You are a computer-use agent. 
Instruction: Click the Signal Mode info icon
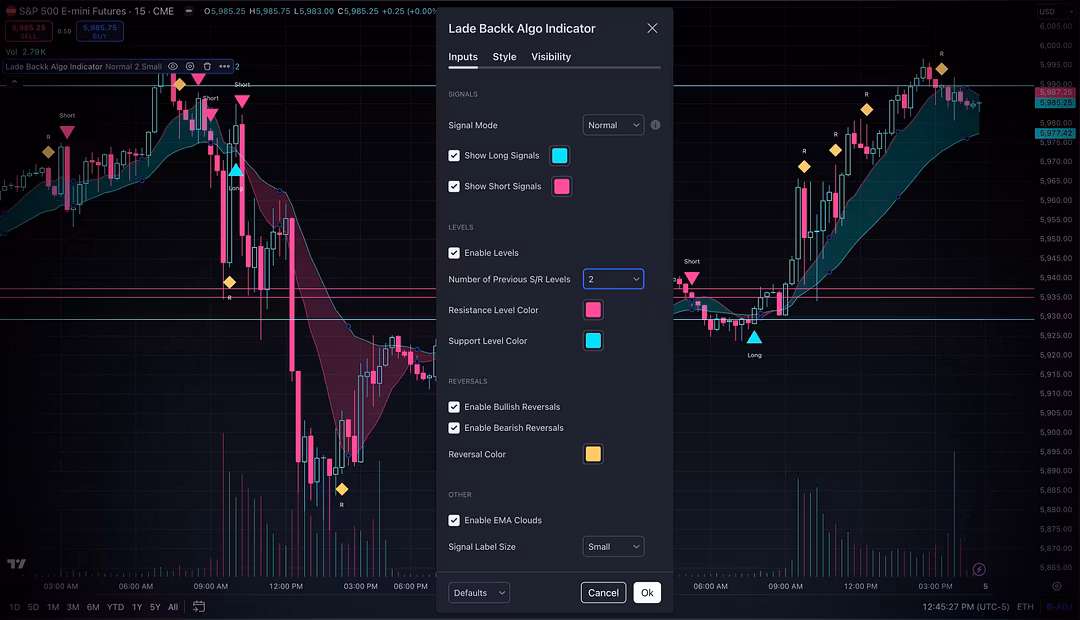656,125
